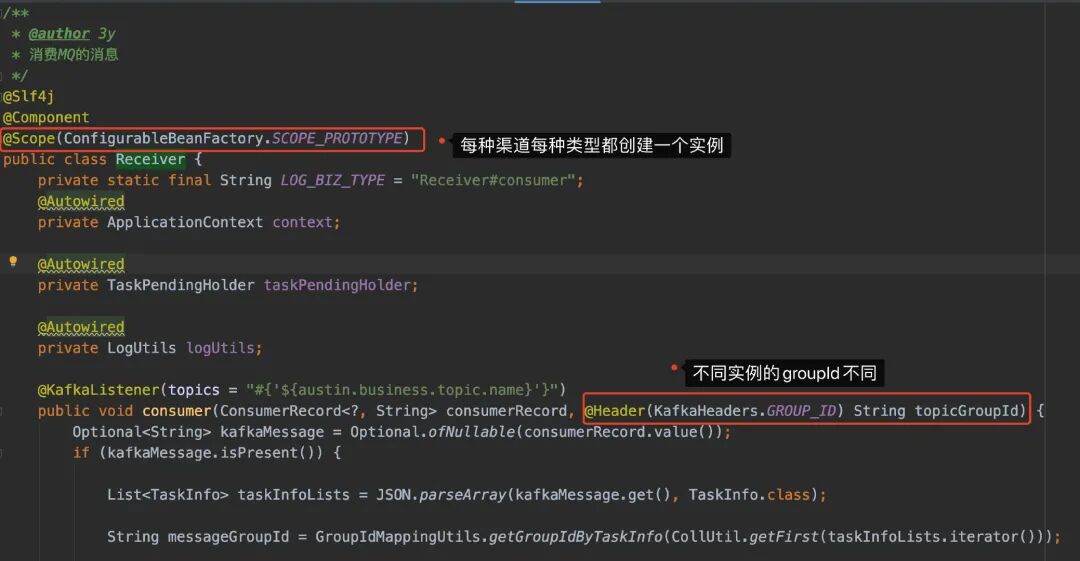Click the TaskPendingHolder type name
Image resolution: width=1080 pixels, height=561 pixels.
click(180, 285)
